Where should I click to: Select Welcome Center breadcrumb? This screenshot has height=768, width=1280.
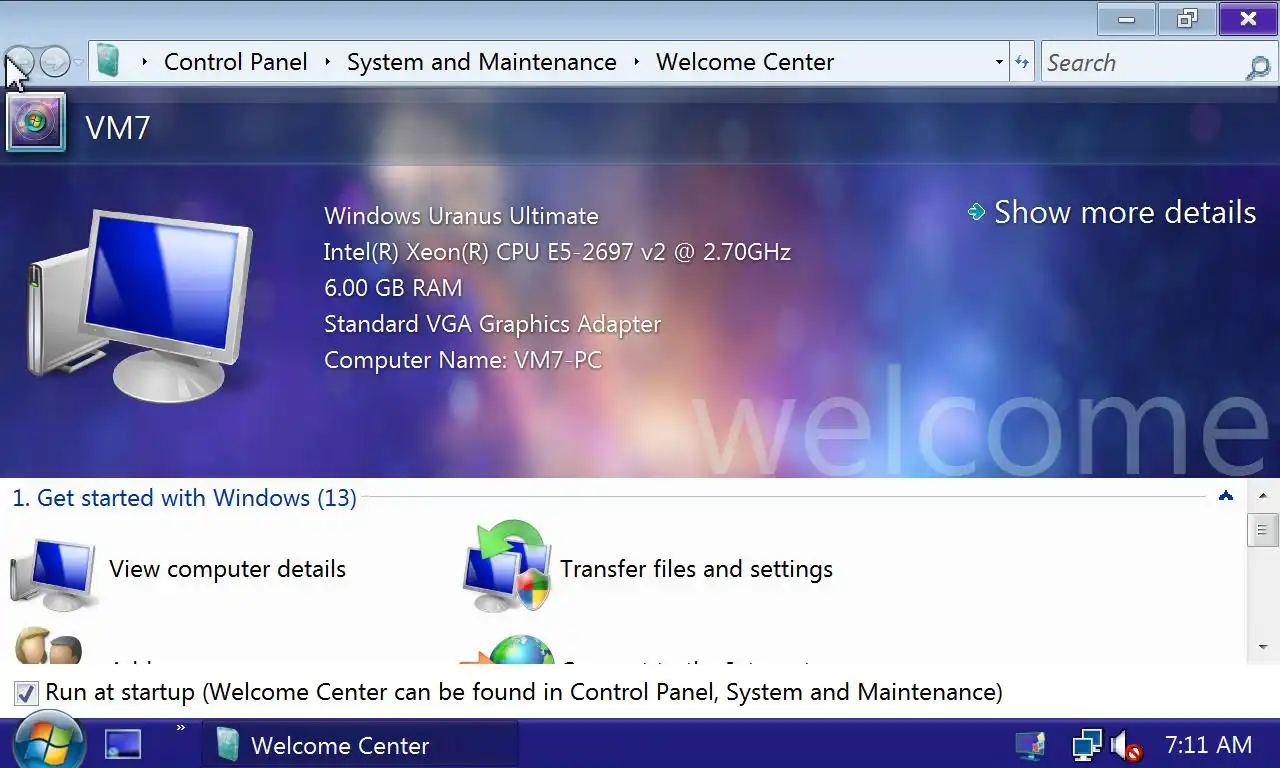click(744, 62)
